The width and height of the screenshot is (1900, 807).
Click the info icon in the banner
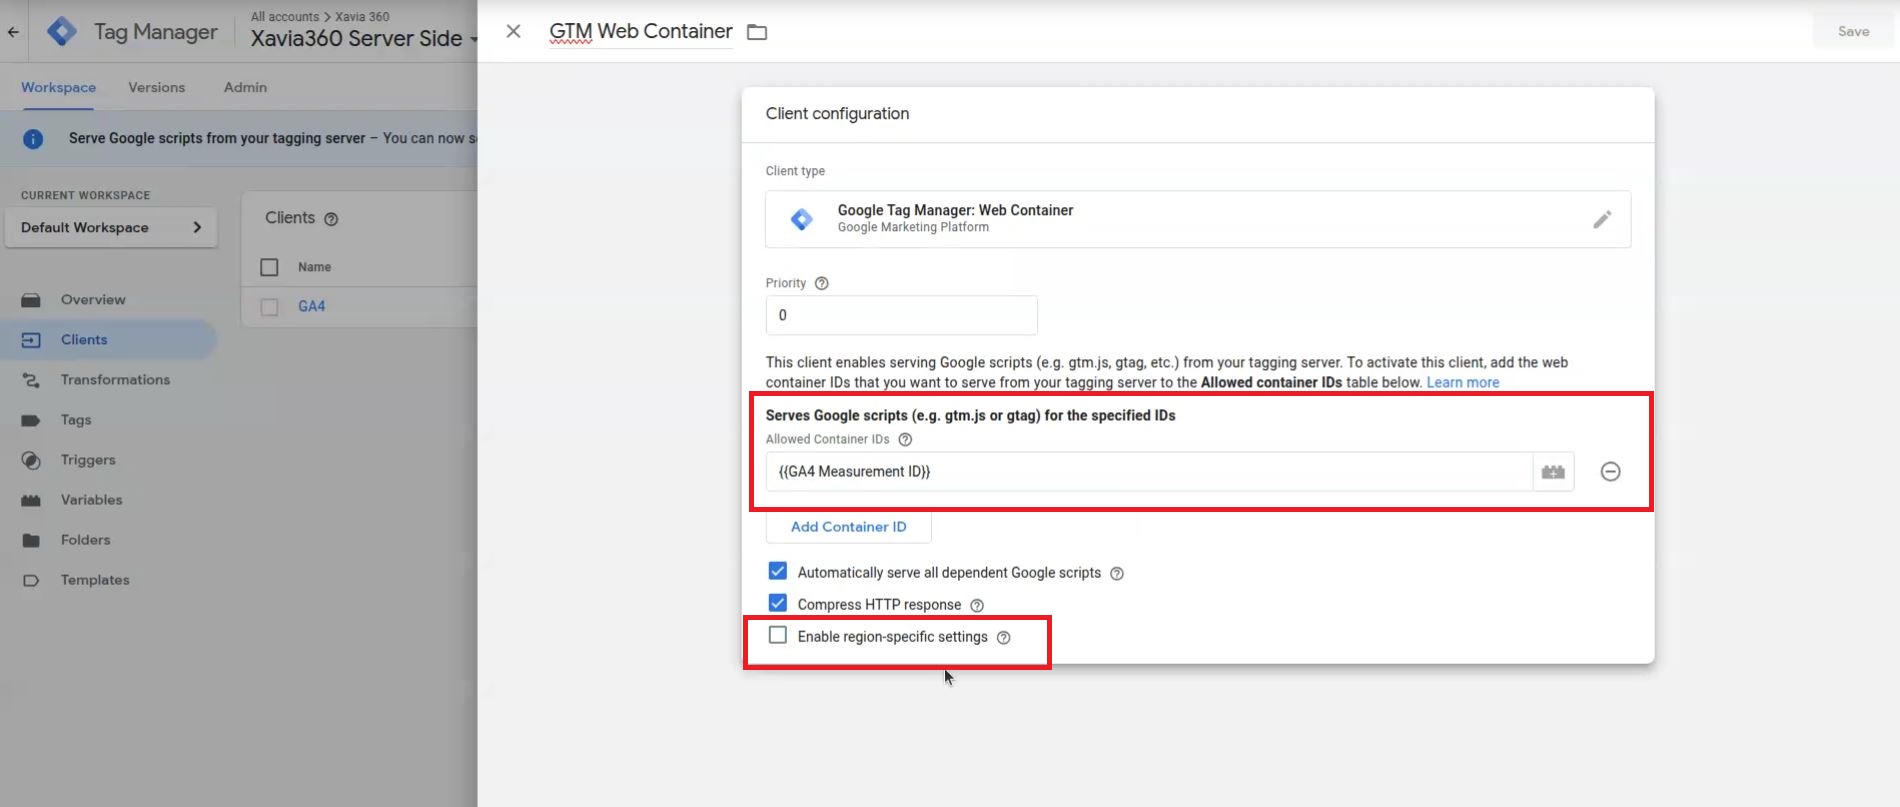(33, 139)
